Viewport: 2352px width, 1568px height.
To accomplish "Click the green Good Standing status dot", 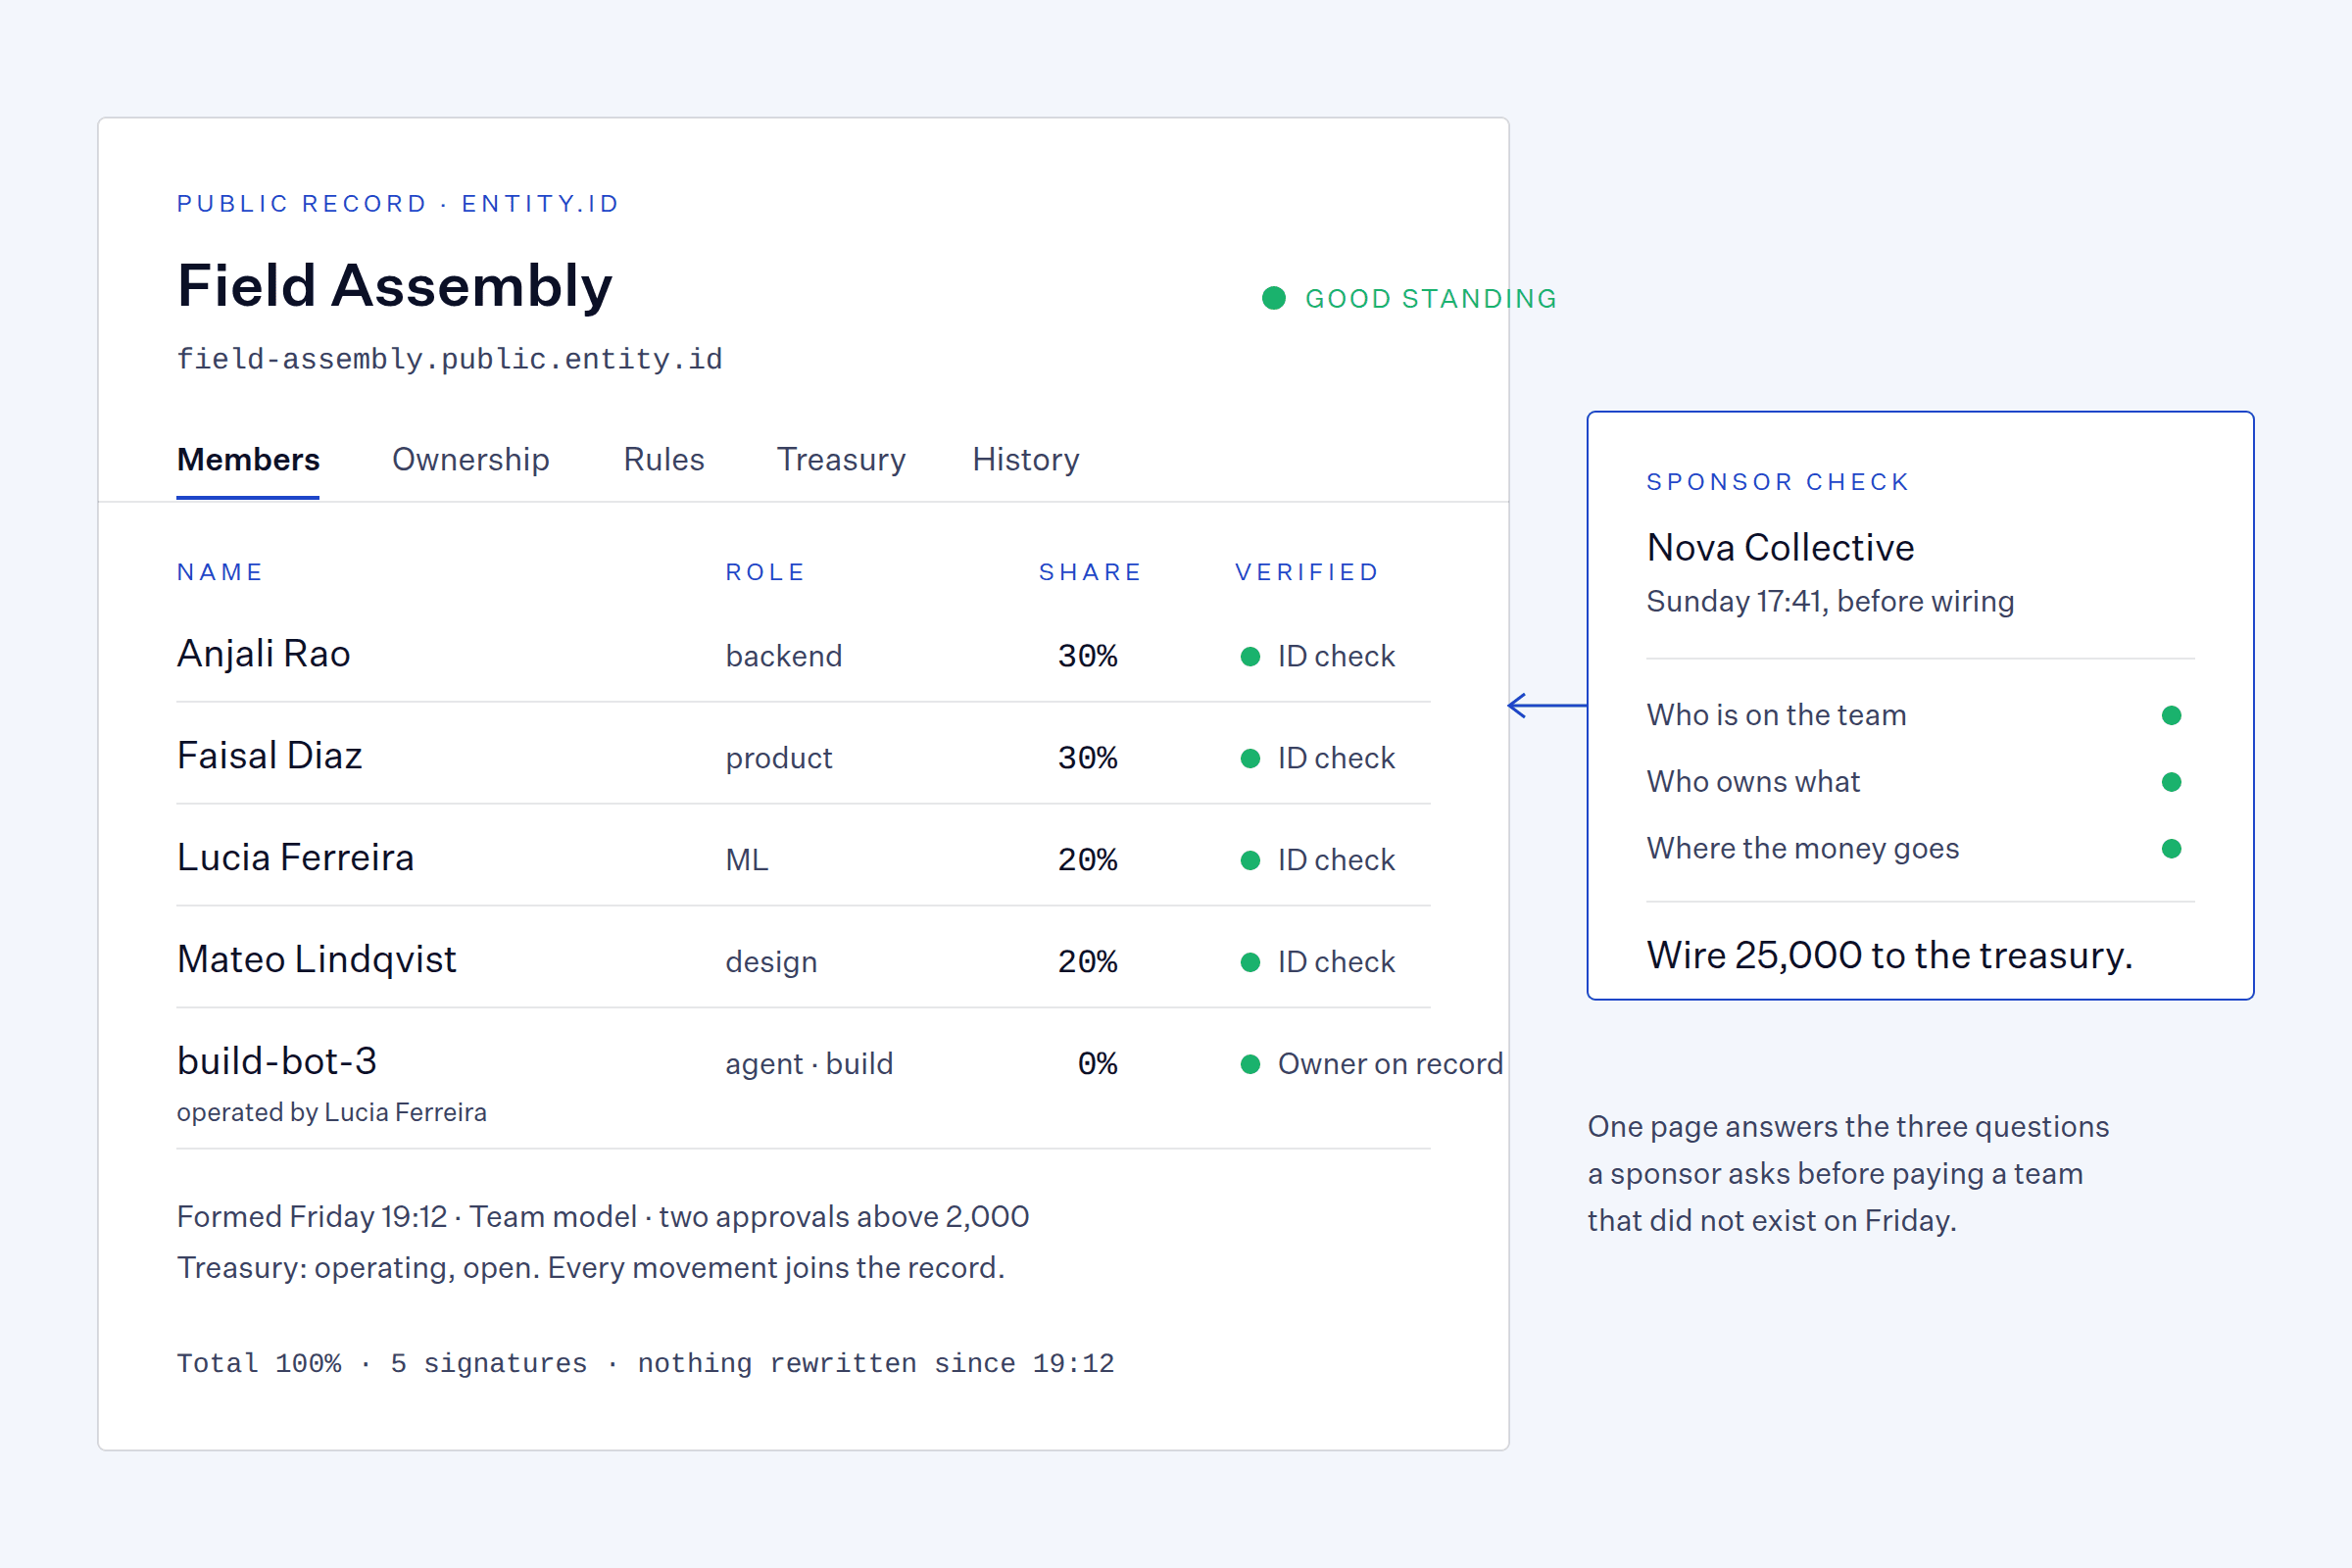I will (1274, 298).
